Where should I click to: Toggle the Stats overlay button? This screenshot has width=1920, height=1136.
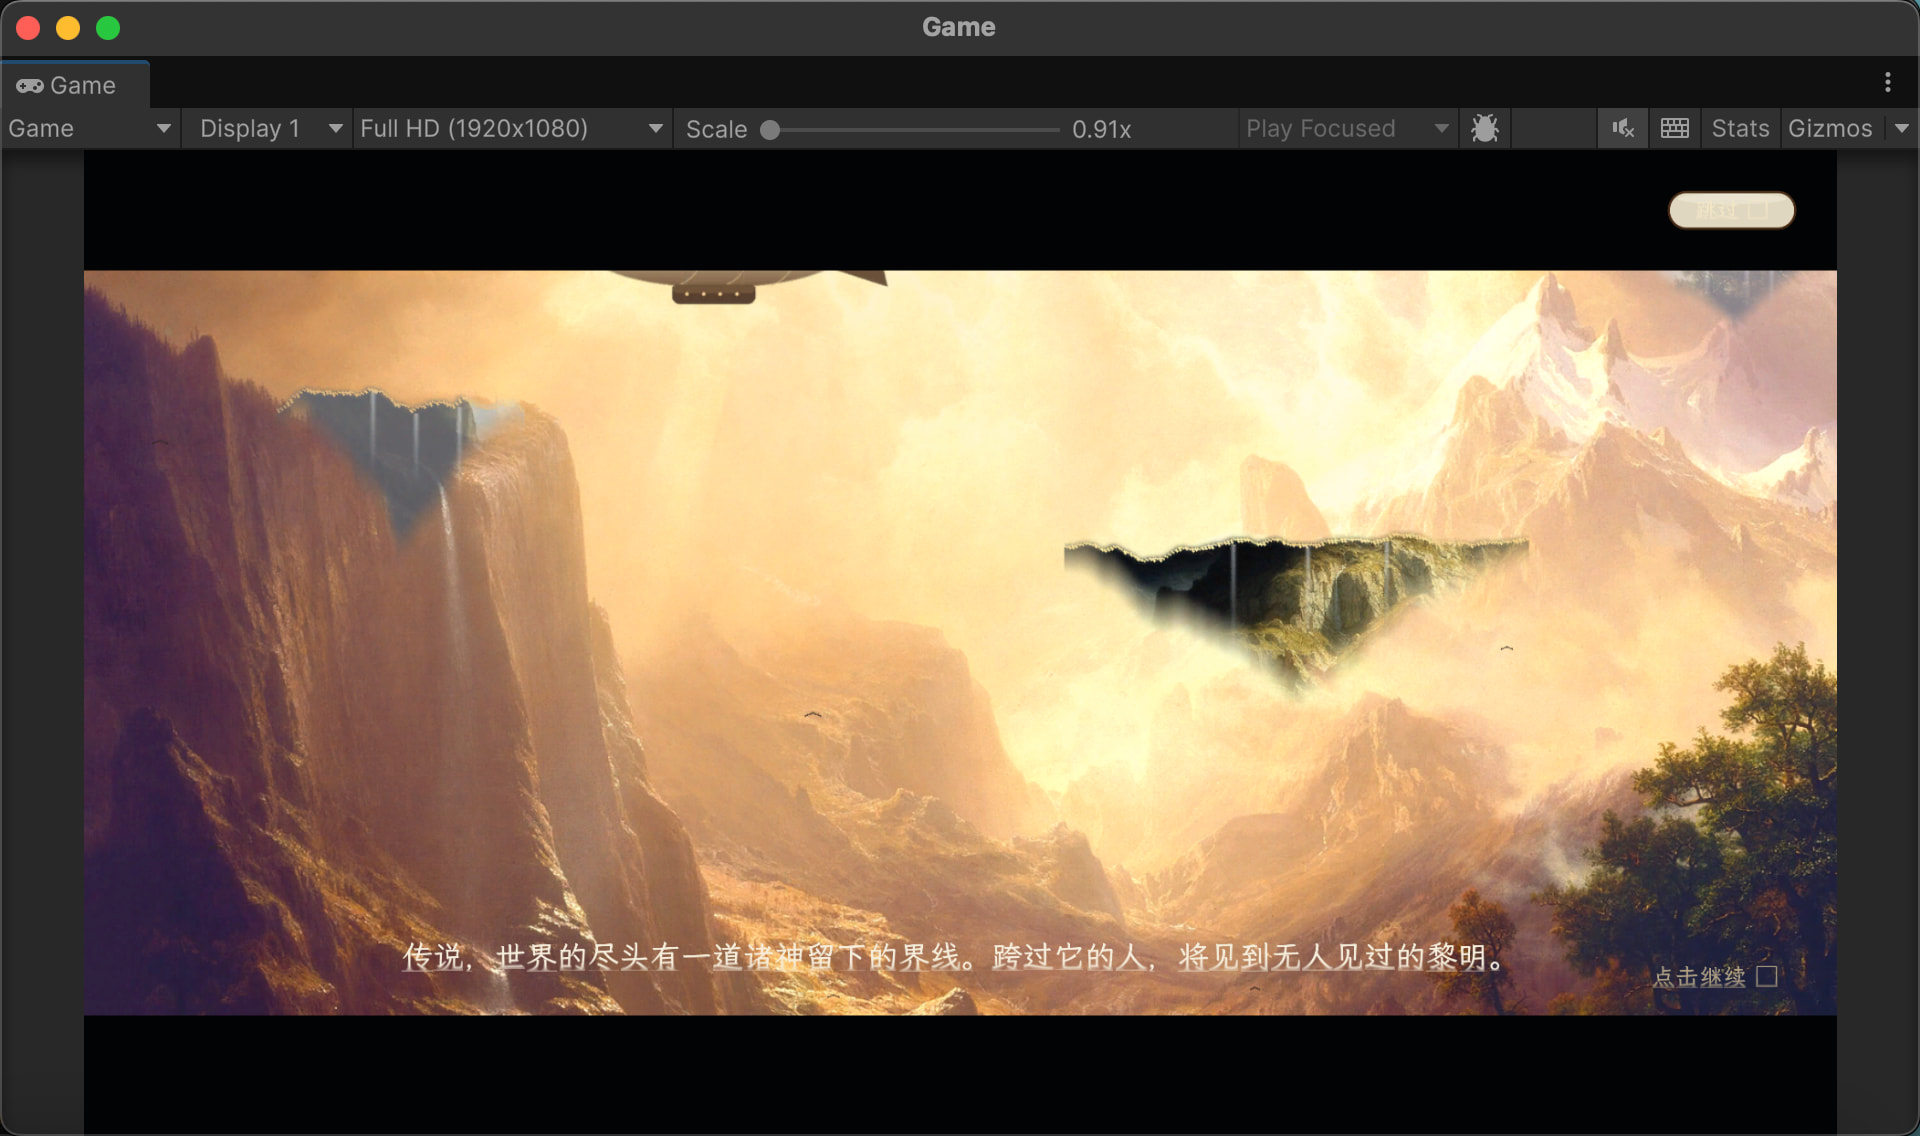click(1740, 129)
